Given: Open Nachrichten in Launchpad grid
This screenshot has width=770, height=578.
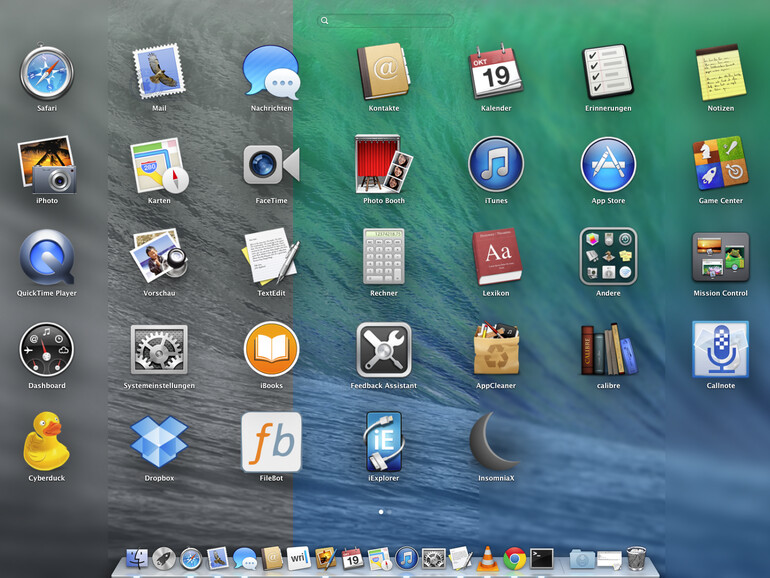Looking at the screenshot, I should click(271, 72).
